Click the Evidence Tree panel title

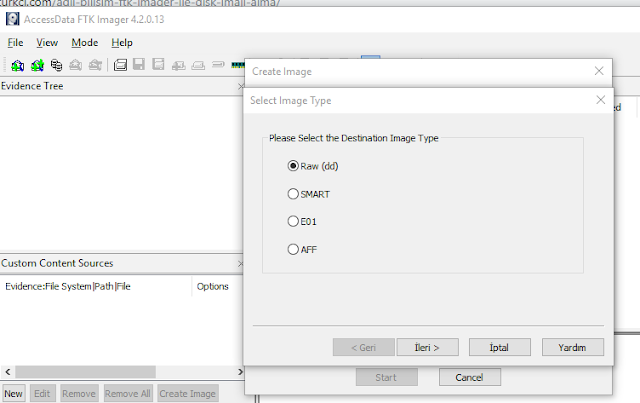coord(32,86)
